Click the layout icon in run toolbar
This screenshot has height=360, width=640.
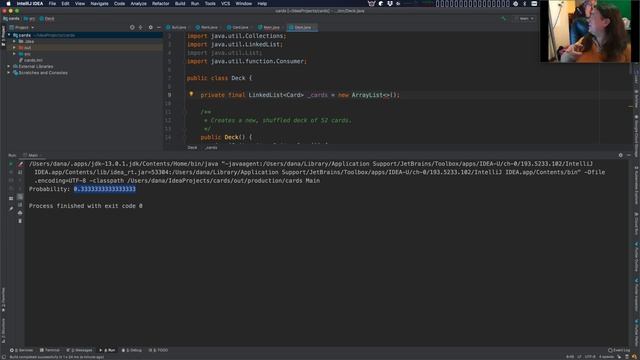(11, 198)
